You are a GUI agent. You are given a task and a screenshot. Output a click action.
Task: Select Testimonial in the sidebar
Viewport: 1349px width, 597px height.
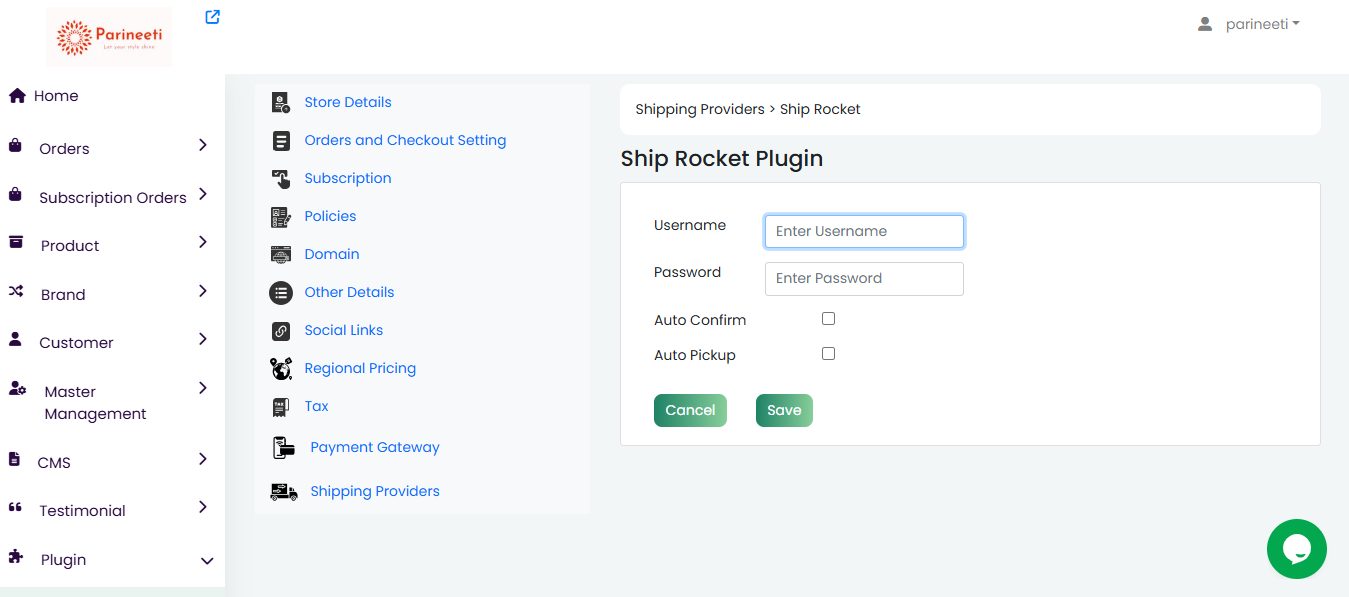click(82, 511)
